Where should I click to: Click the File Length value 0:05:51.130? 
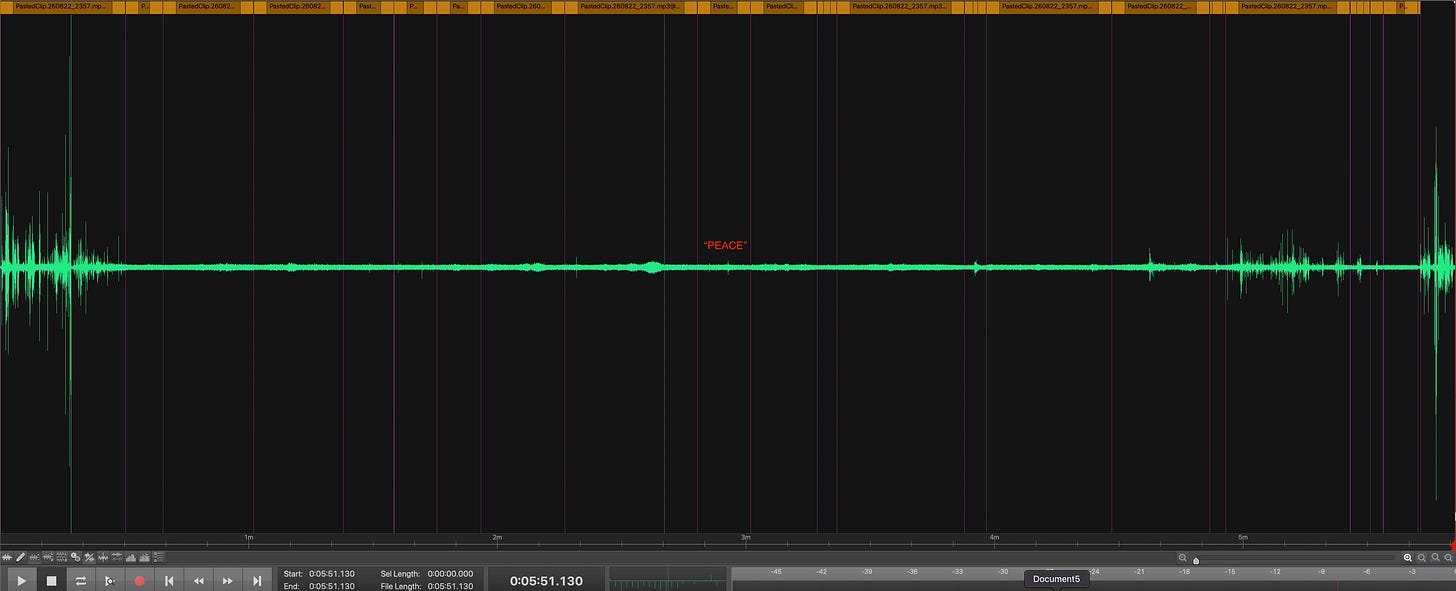(449, 586)
